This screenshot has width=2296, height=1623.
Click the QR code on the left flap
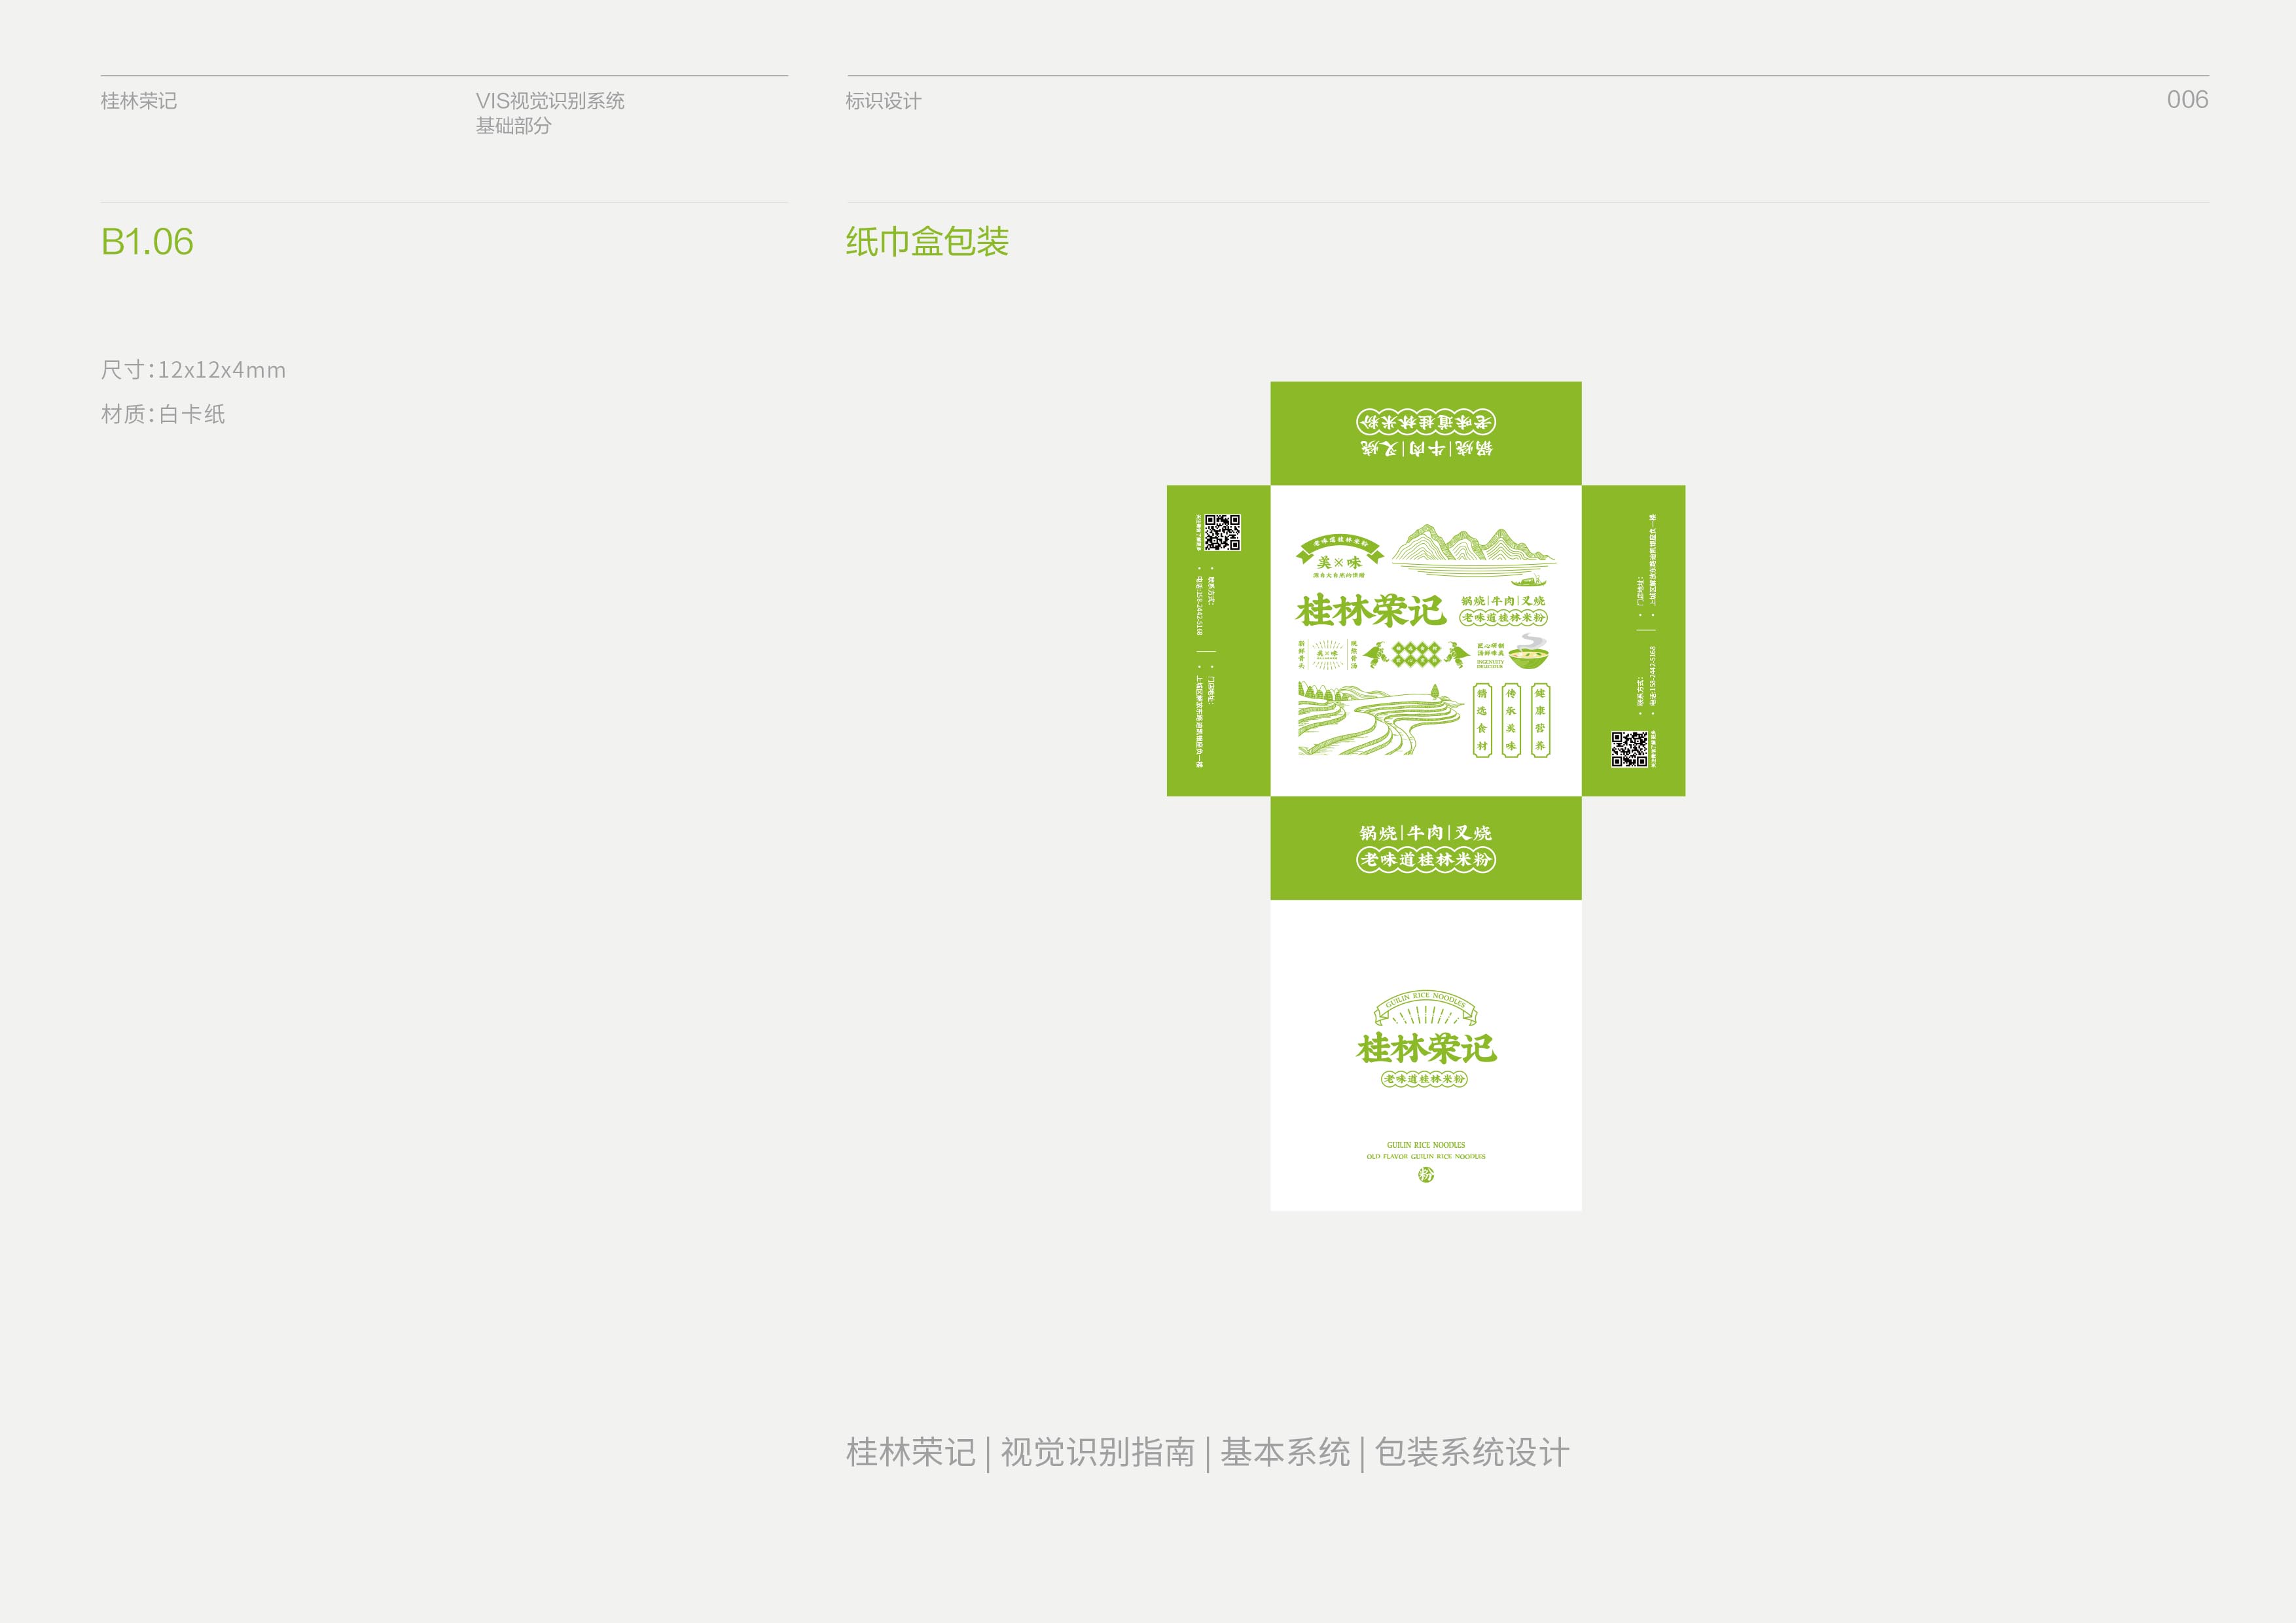pyautogui.click(x=1222, y=532)
